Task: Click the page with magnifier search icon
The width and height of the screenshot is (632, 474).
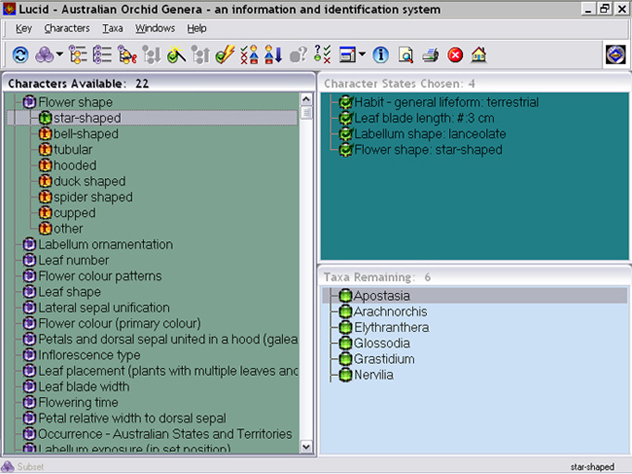Action: pyautogui.click(x=405, y=55)
